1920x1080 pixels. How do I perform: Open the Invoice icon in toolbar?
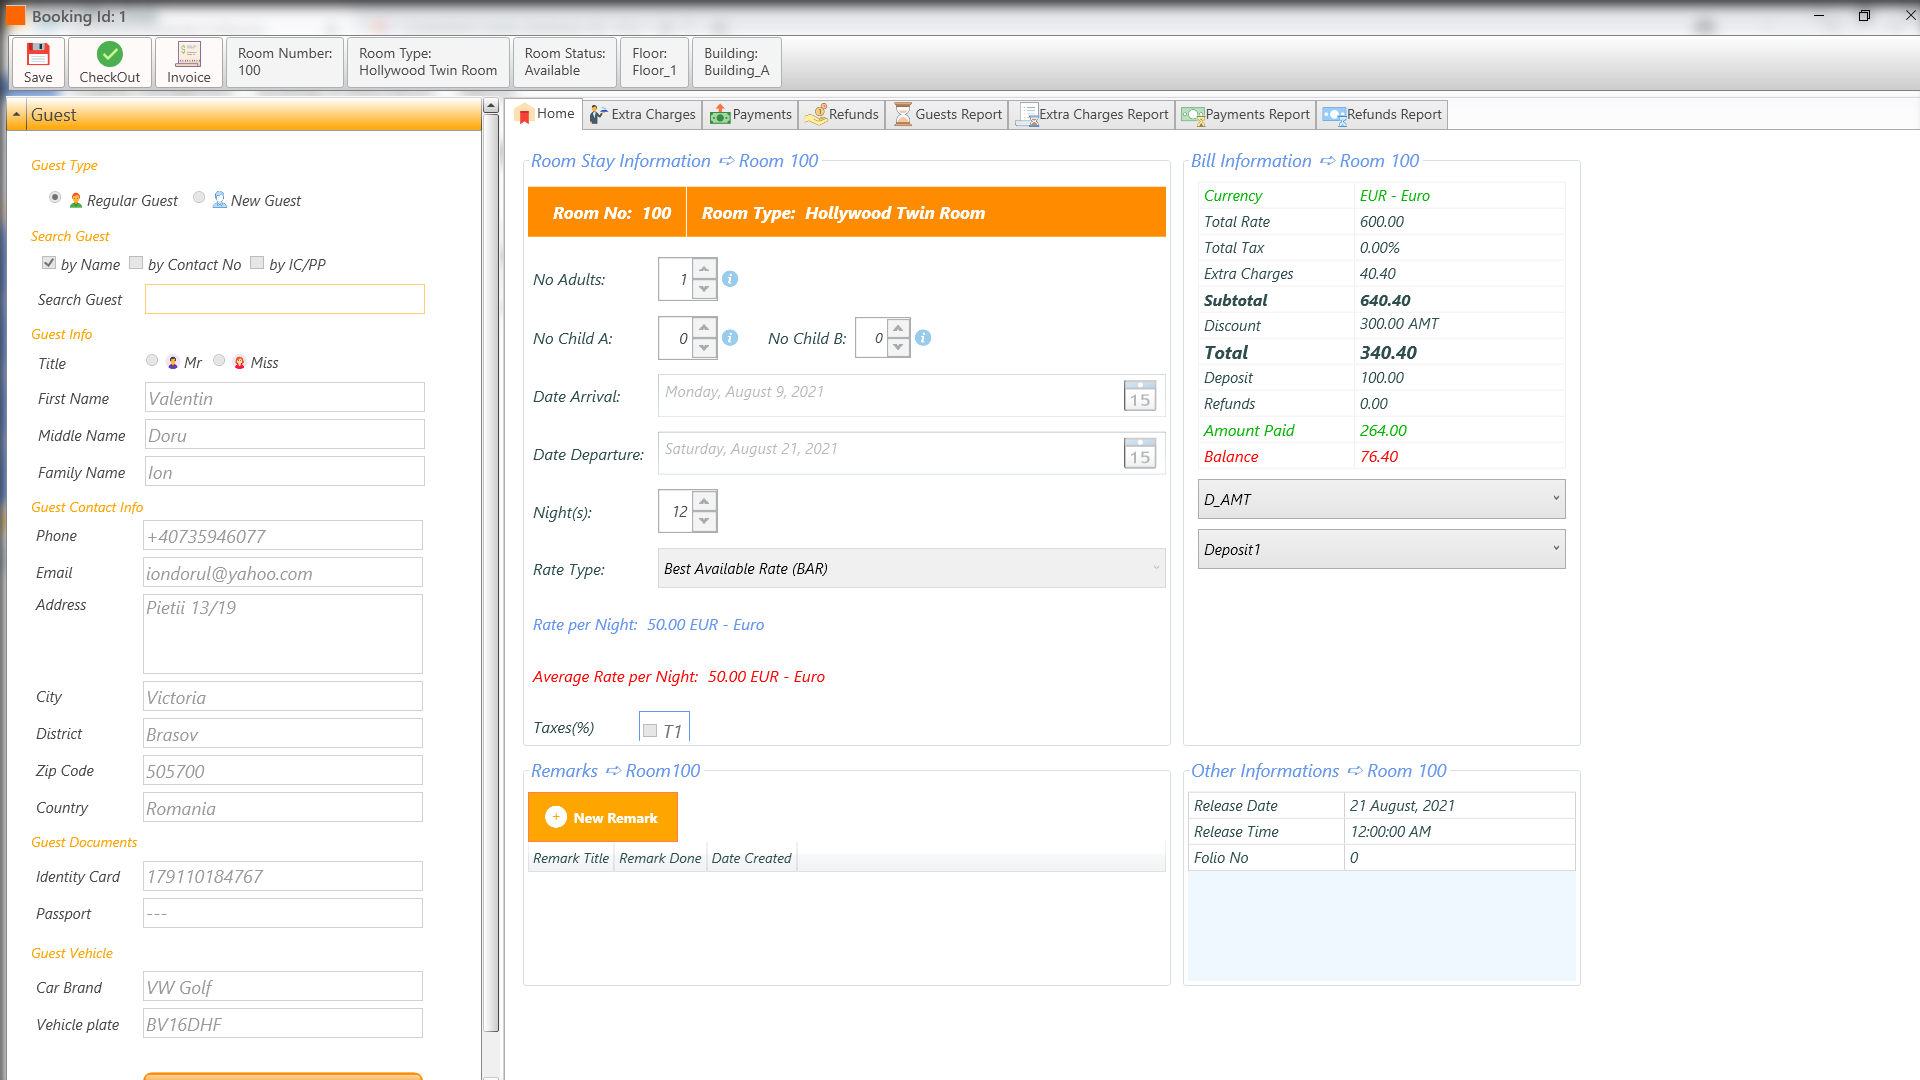pos(189,54)
